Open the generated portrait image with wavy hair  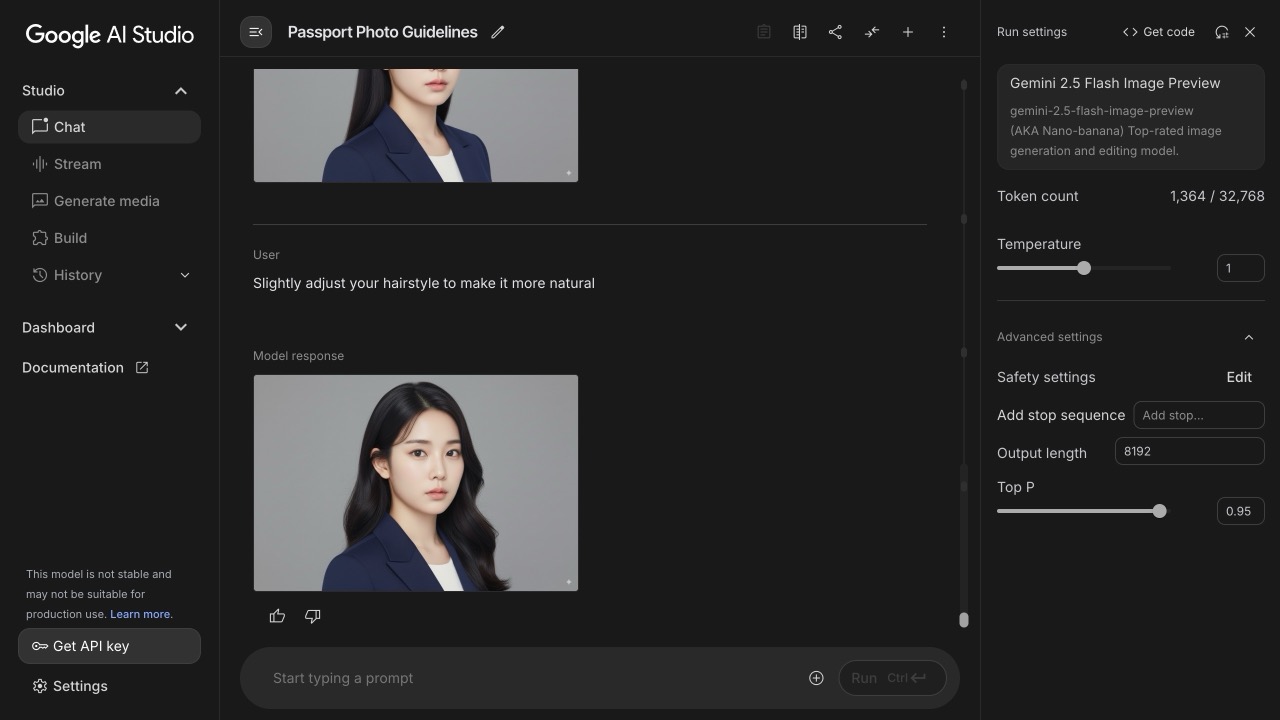coord(416,483)
